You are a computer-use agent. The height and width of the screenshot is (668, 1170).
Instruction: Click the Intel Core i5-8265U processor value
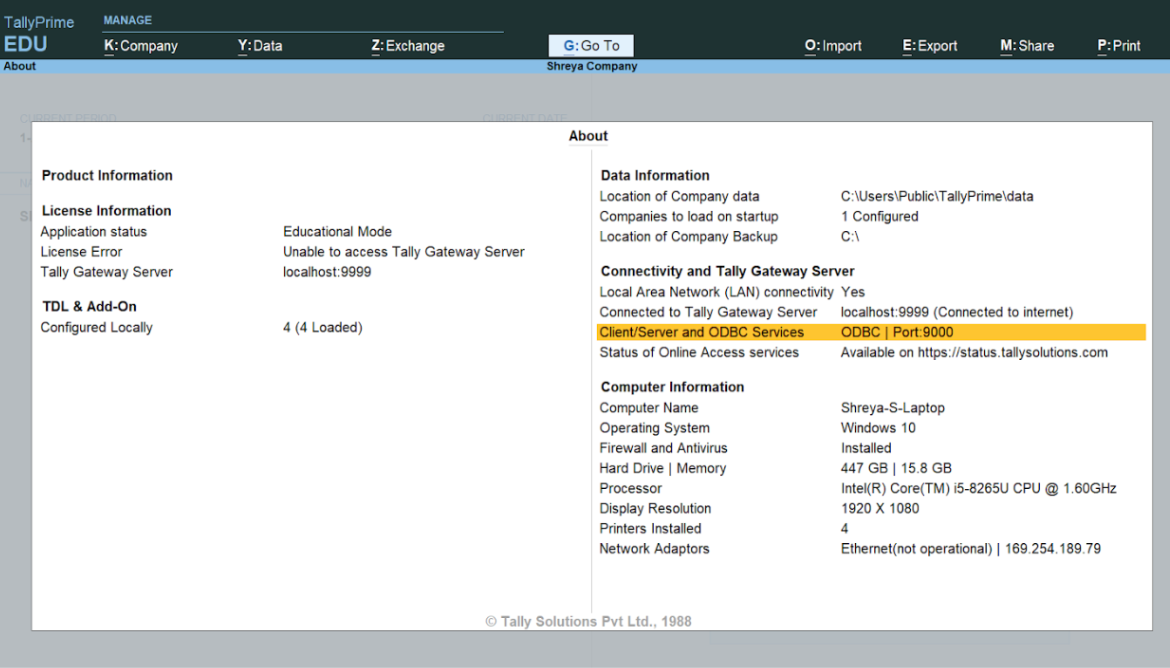tap(978, 488)
